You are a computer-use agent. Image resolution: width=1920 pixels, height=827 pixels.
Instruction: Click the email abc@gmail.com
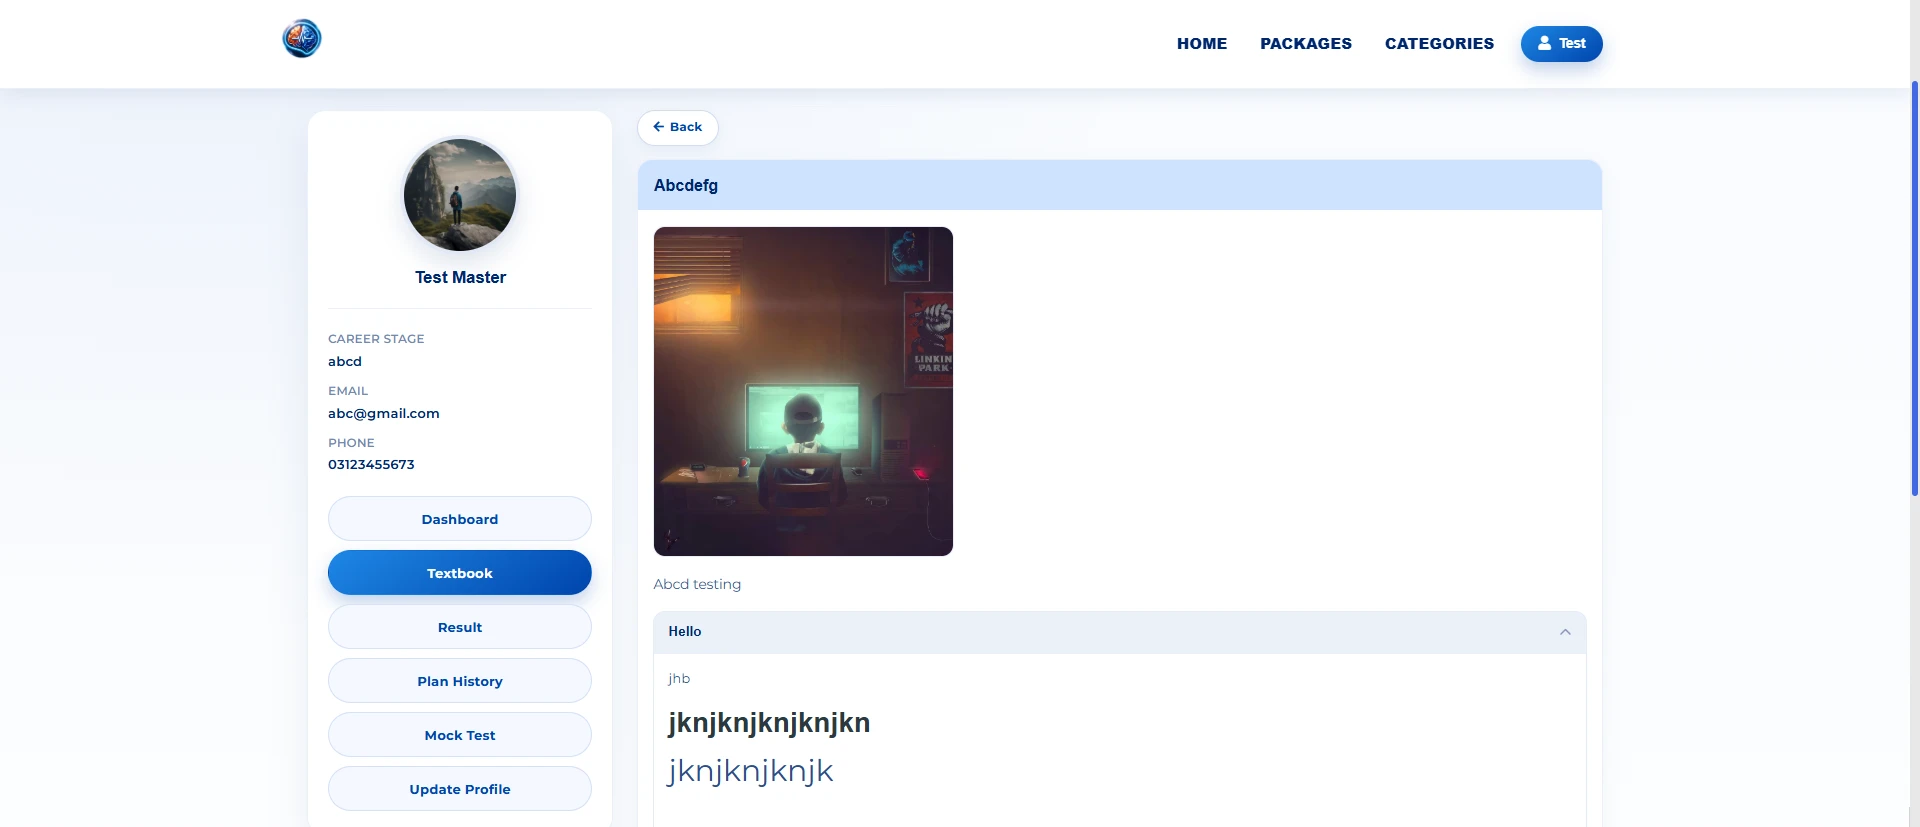click(x=384, y=413)
